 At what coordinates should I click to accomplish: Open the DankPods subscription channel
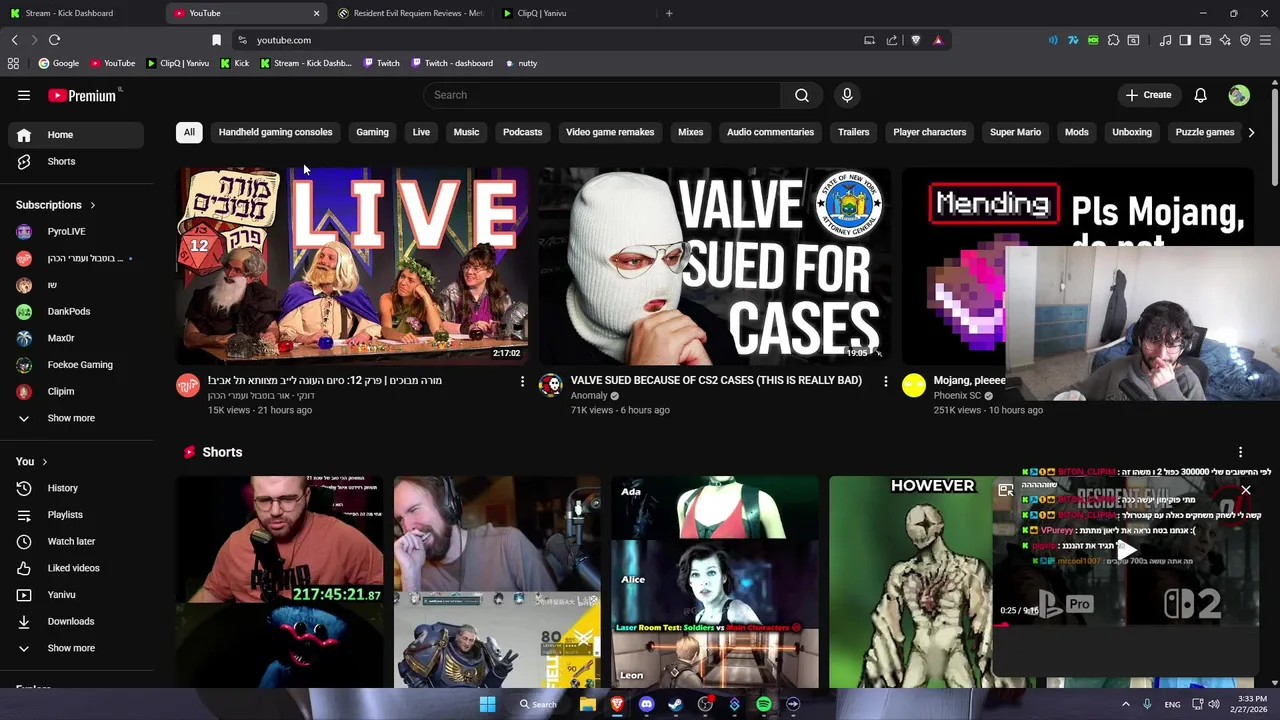pos(76,311)
